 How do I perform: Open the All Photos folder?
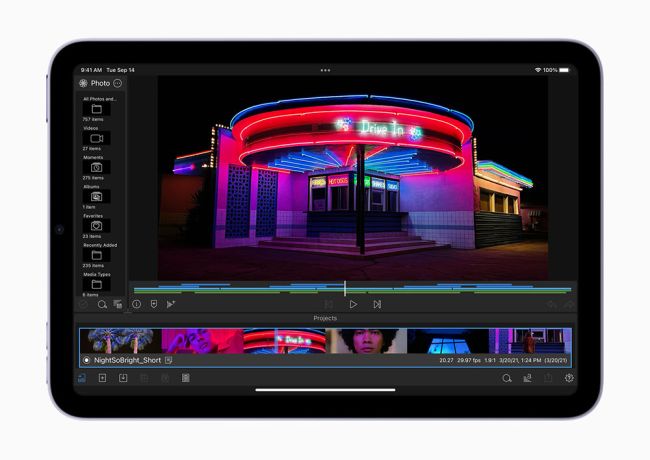click(x=97, y=109)
